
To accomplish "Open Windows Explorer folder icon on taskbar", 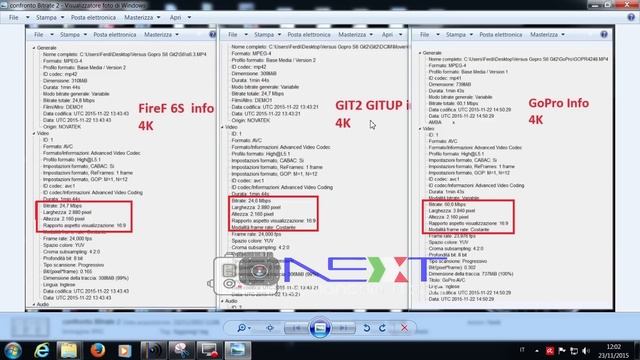I will coord(69,350).
